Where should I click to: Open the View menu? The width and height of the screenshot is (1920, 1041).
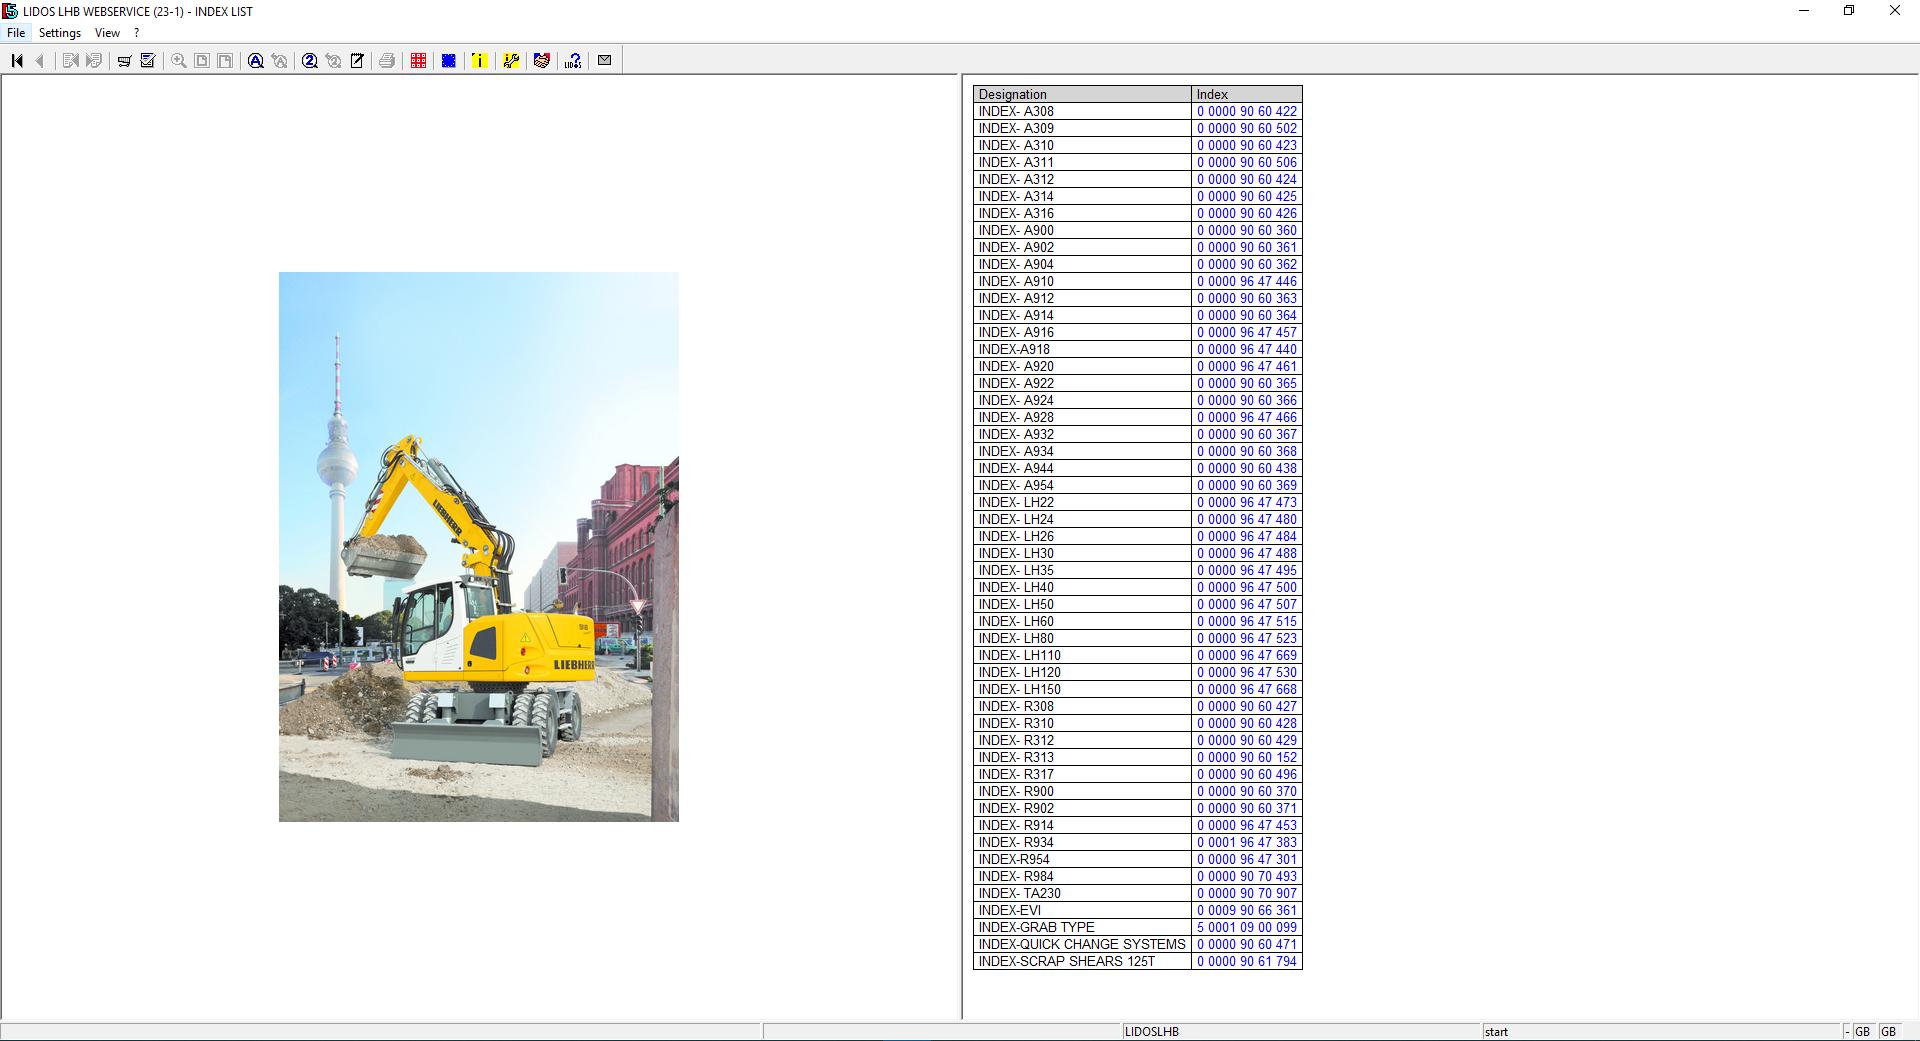point(106,32)
